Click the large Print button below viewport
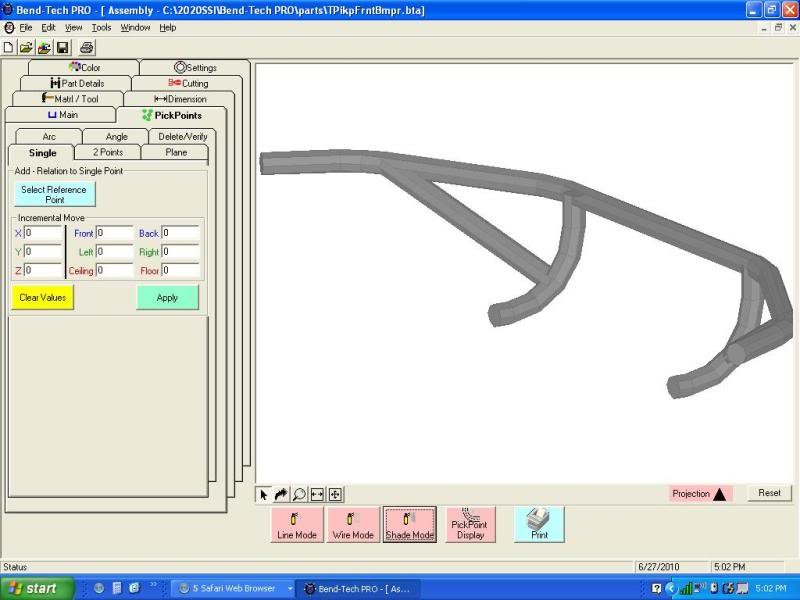 point(539,524)
